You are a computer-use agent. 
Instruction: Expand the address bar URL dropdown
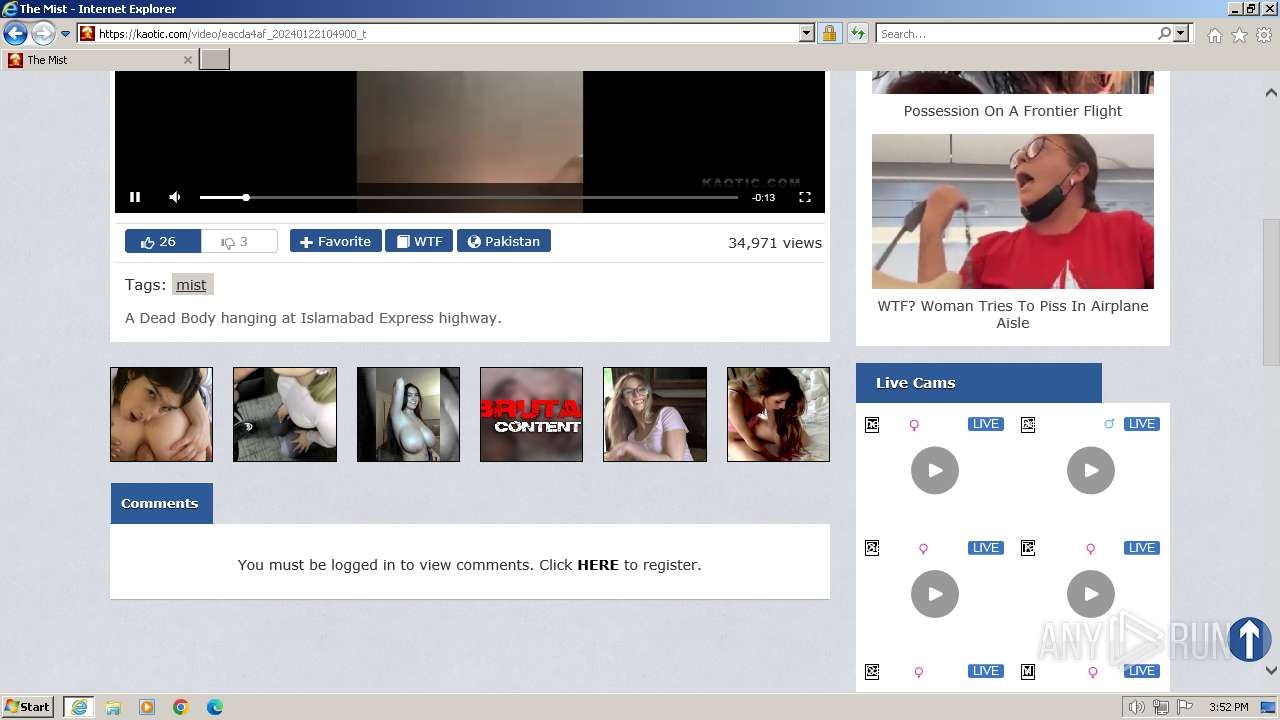point(807,34)
